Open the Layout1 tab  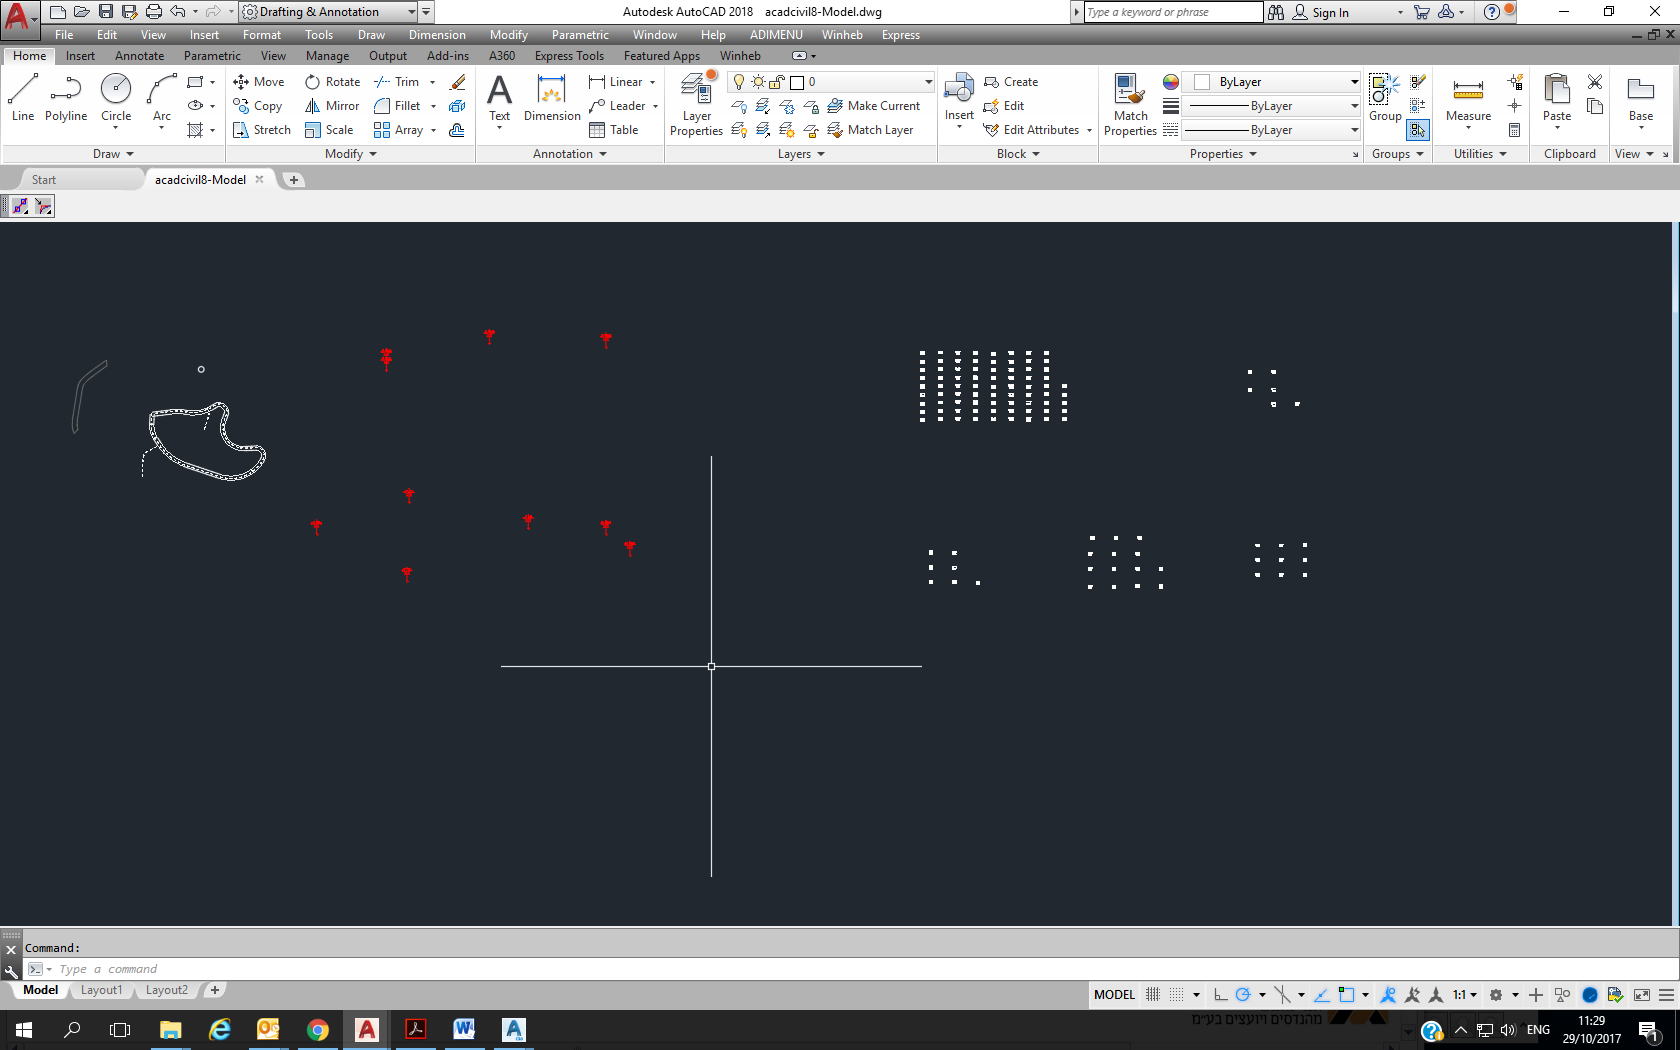101,990
